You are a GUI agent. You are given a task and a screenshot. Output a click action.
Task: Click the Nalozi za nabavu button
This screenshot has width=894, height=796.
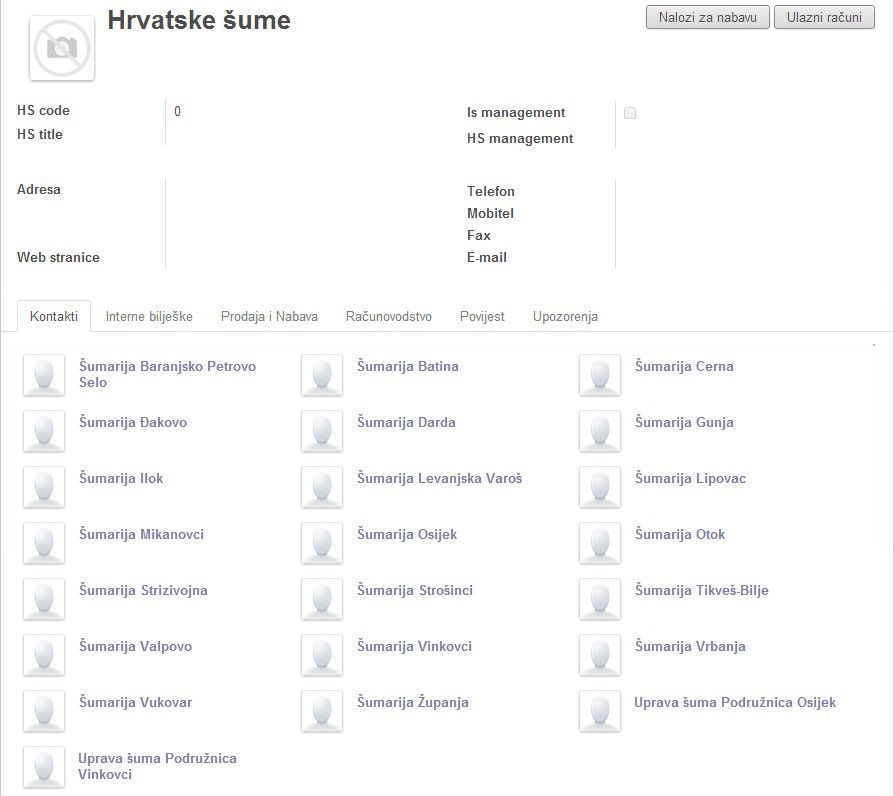tap(707, 17)
